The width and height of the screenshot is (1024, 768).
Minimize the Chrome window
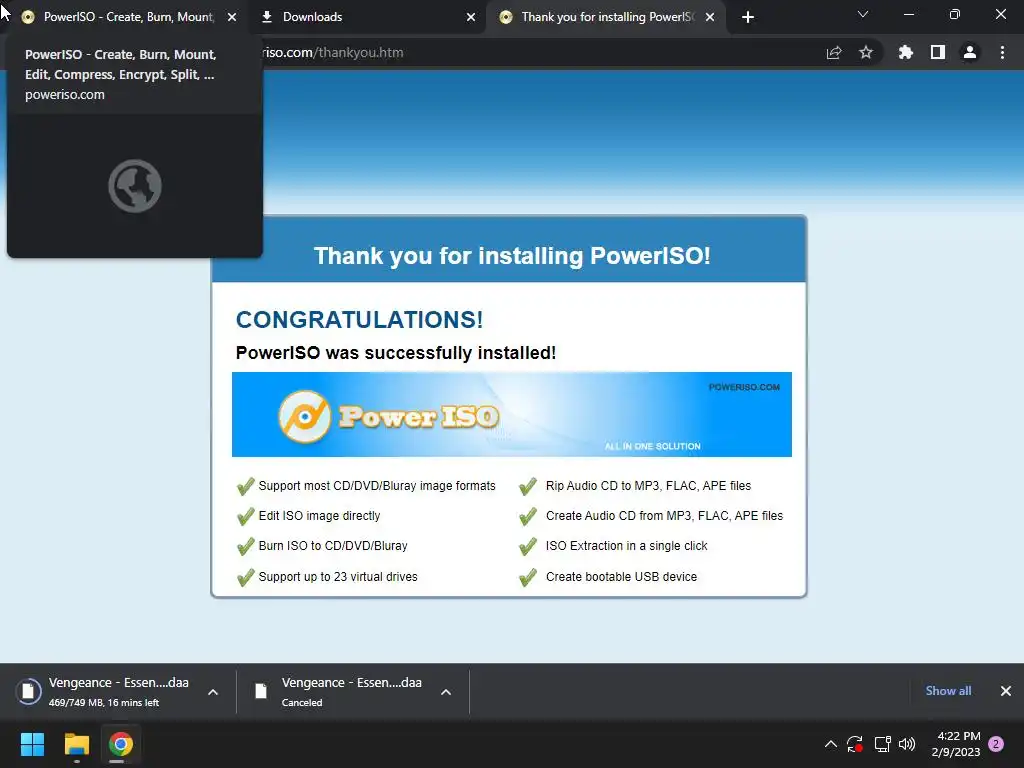click(908, 14)
